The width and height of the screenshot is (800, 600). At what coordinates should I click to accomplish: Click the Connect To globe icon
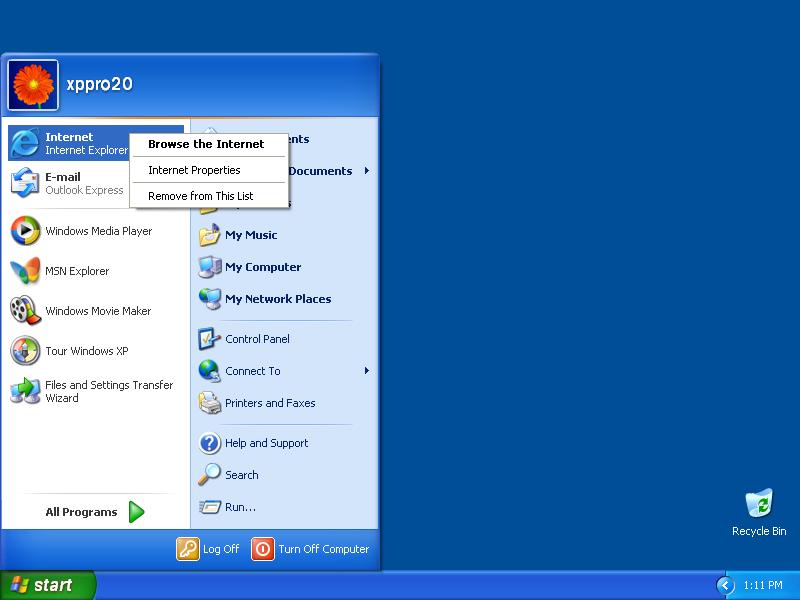tap(210, 371)
